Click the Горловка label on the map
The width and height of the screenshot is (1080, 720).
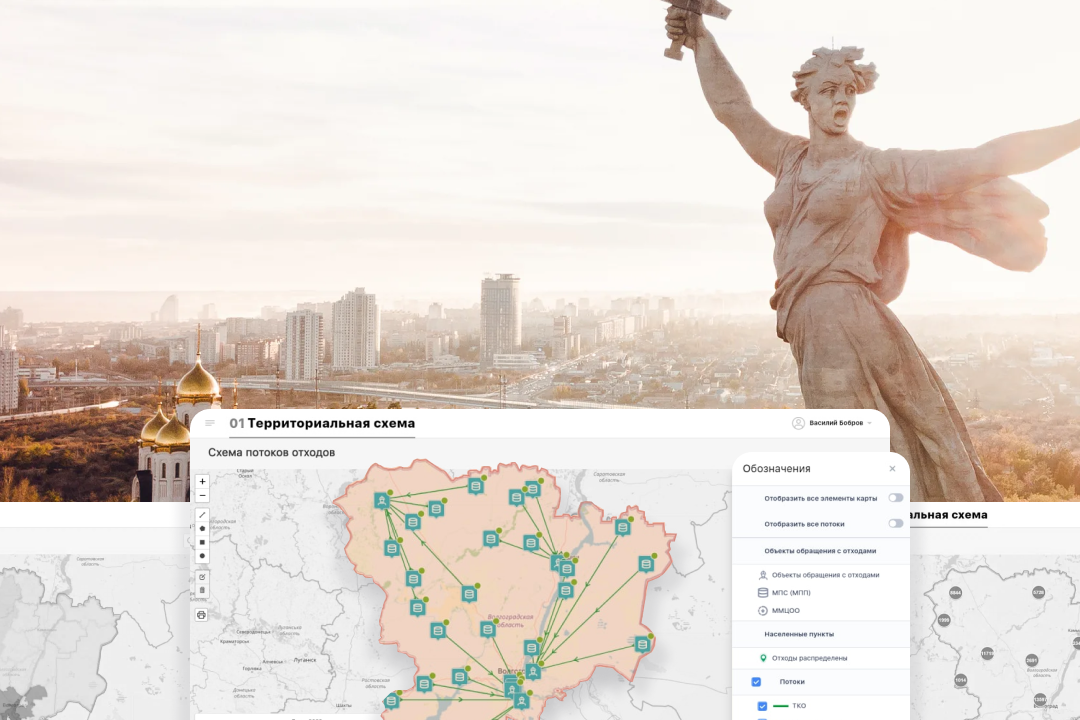click(251, 668)
